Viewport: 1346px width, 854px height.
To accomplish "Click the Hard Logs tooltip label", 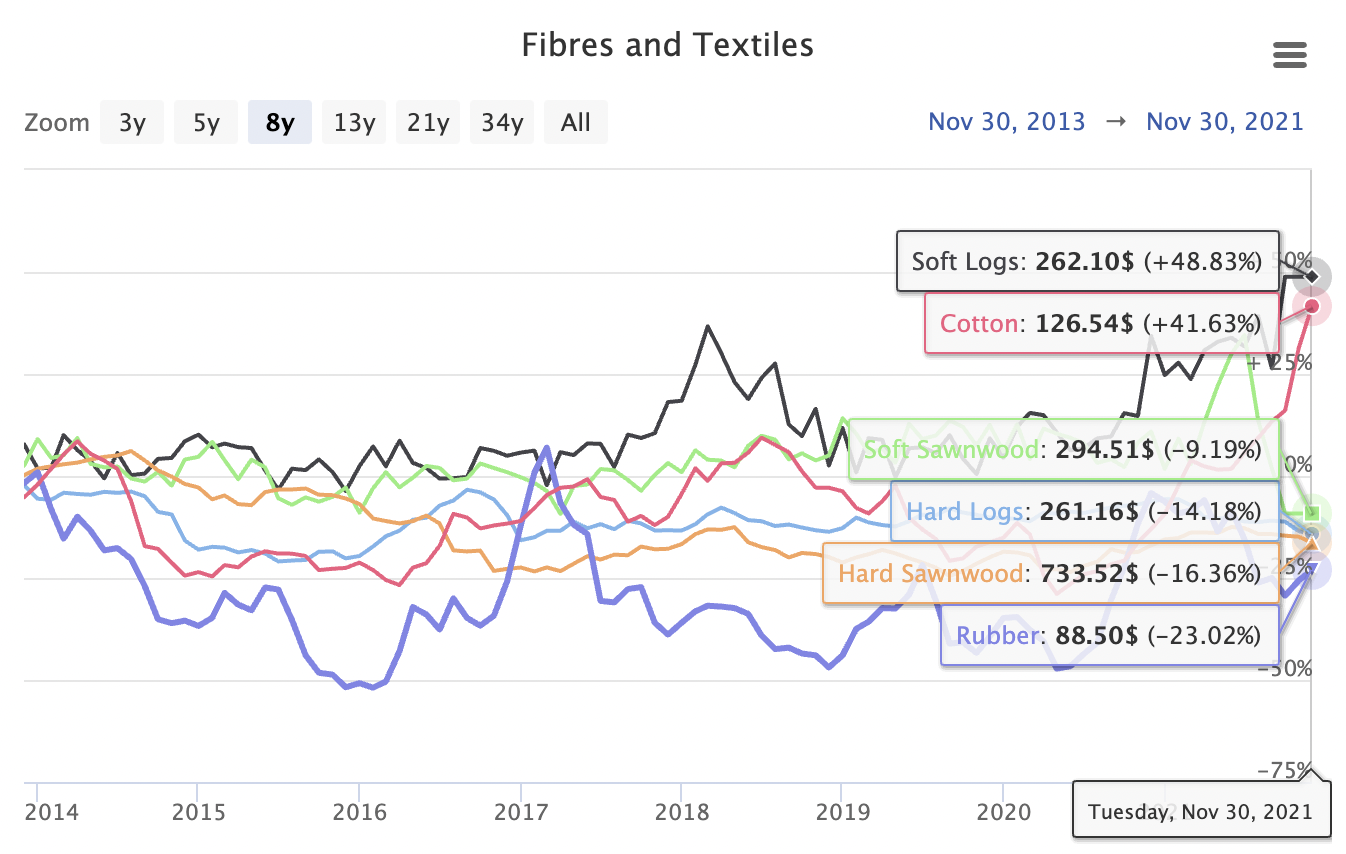I will click(x=1084, y=512).
